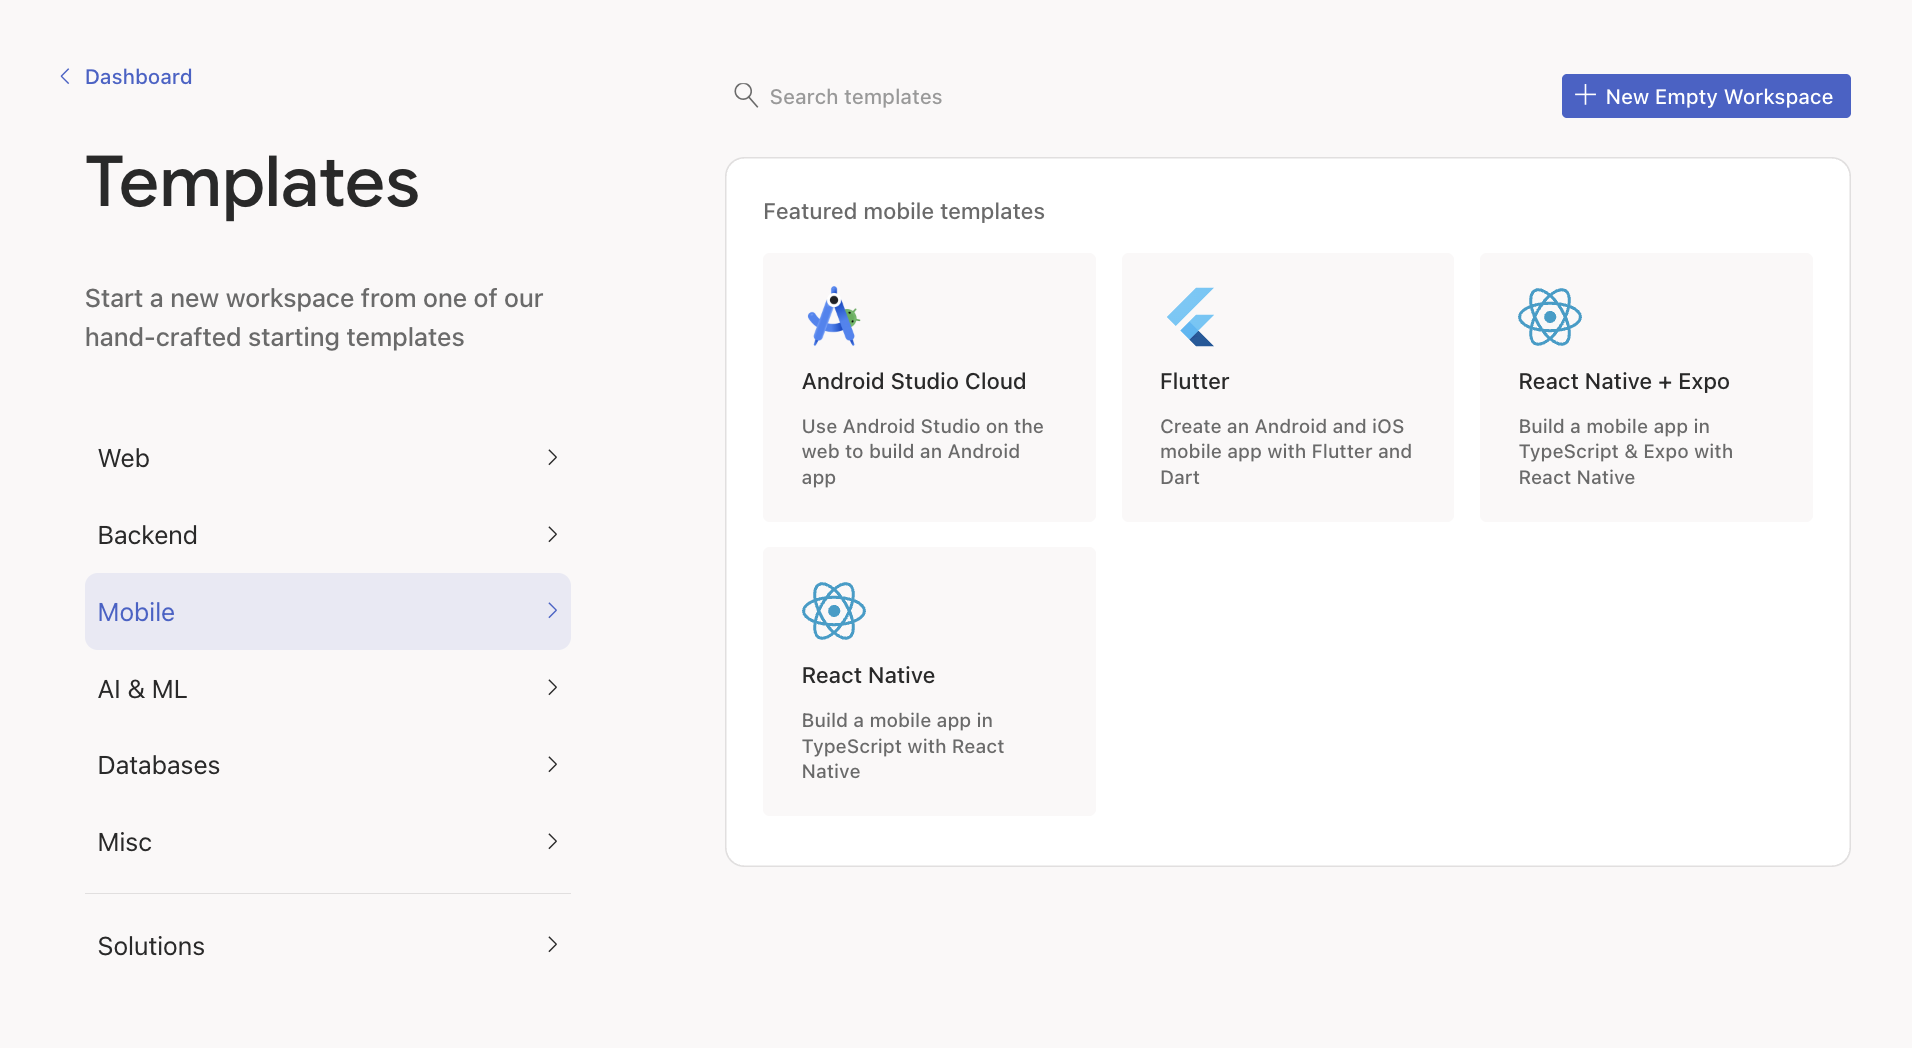Click the React Native + Expo atom icon
The width and height of the screenshot is (1912, 1048).
tap(1549, 317)
